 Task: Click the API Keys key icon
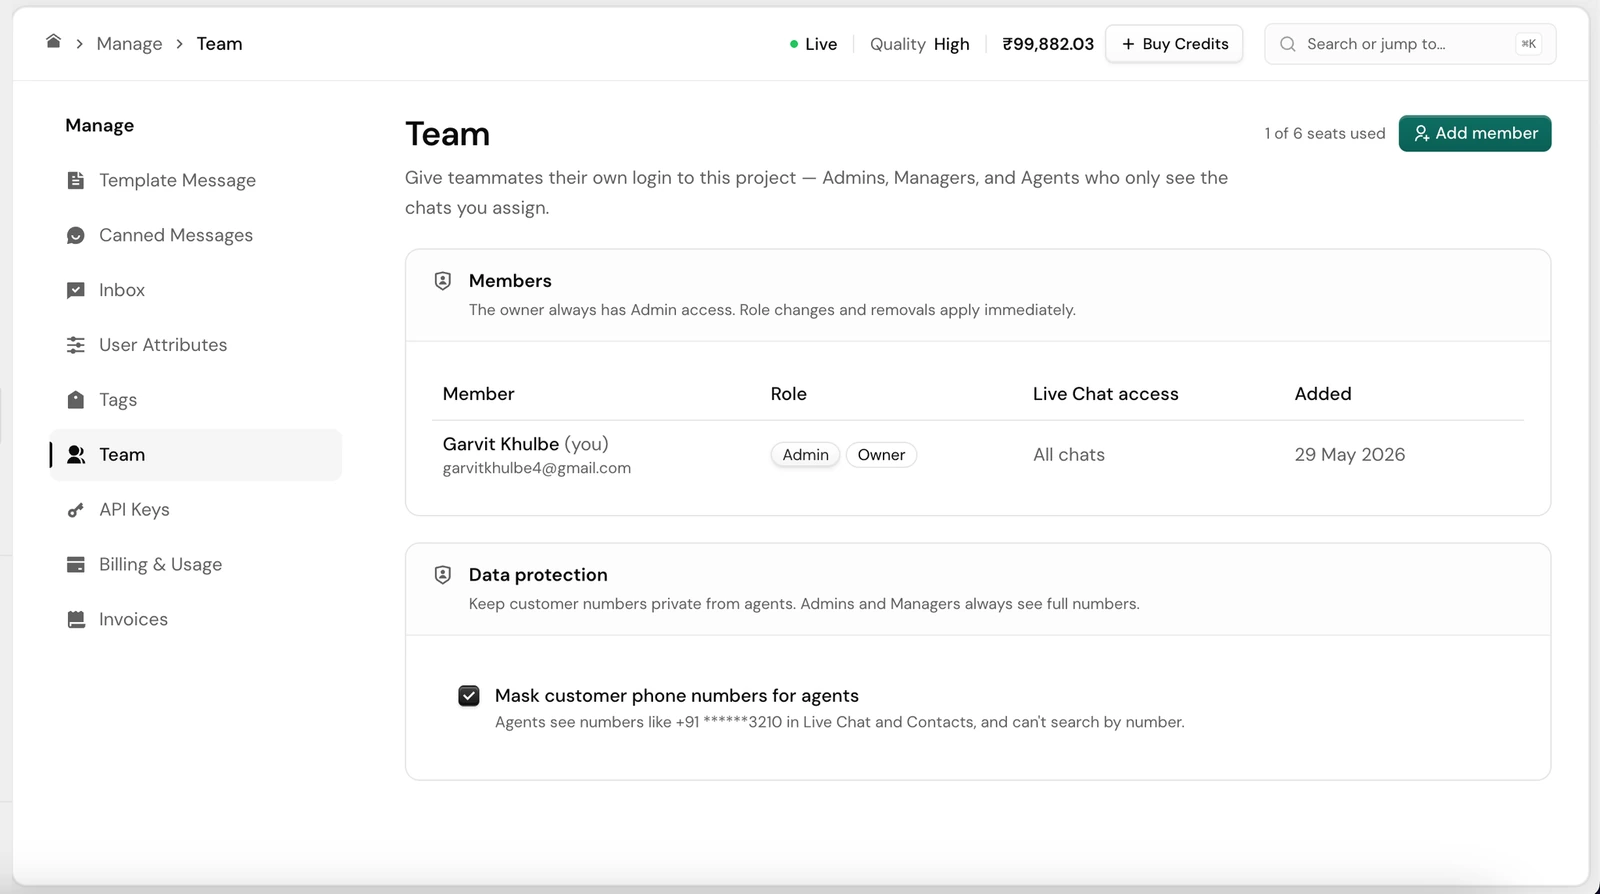coord(76,510)
